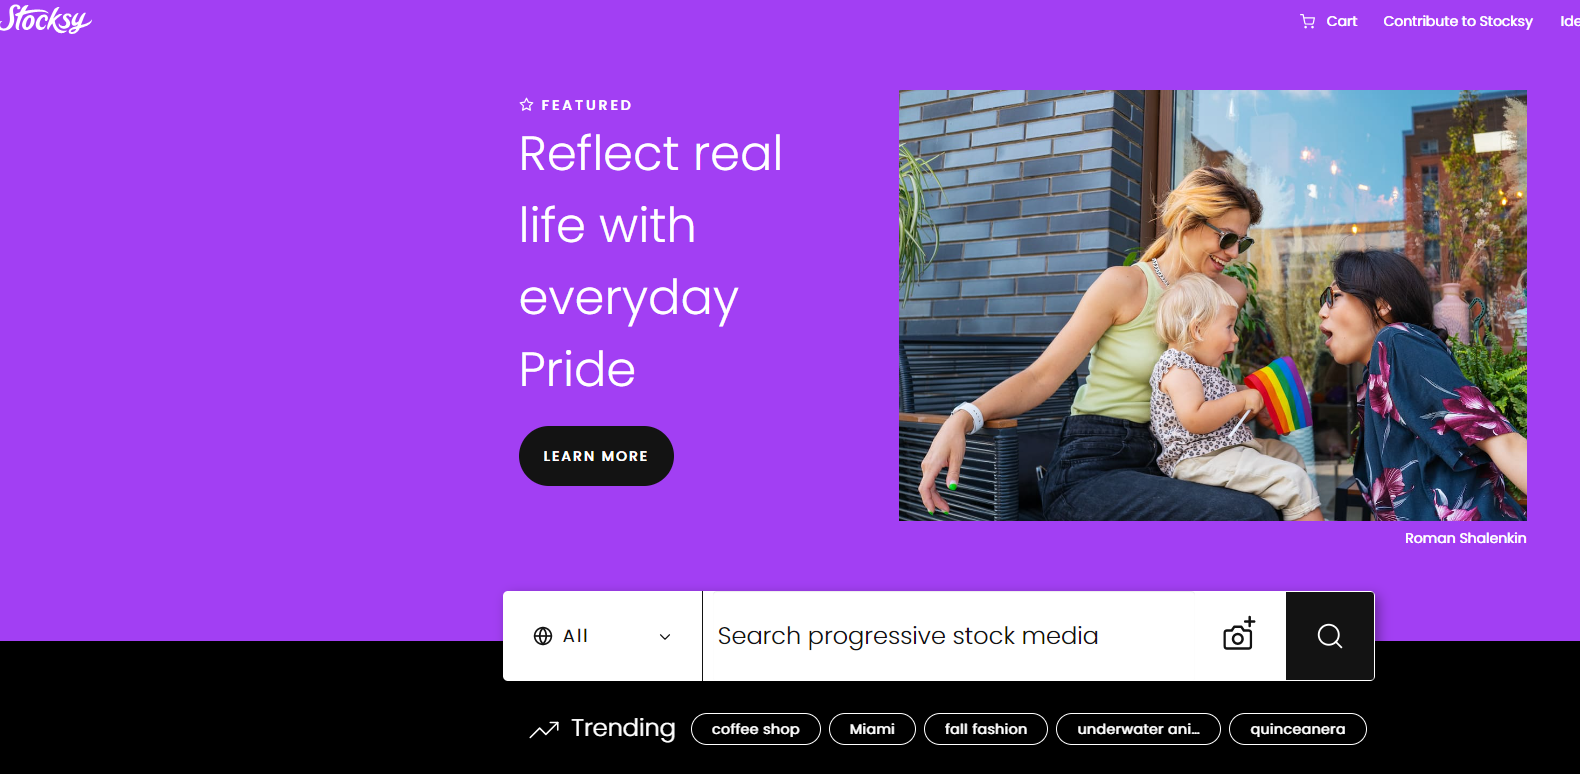Image resolution: width=1580 pixels, height=774 pixels.
Task: Click the chevron arrow in the All selector
Action: tap(665, 637)
